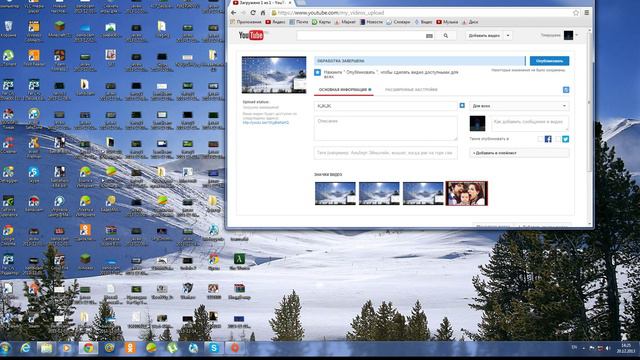Open the YouTube account avatar
The width and height of the screenshot is (640, 360).
coord(569,36)
